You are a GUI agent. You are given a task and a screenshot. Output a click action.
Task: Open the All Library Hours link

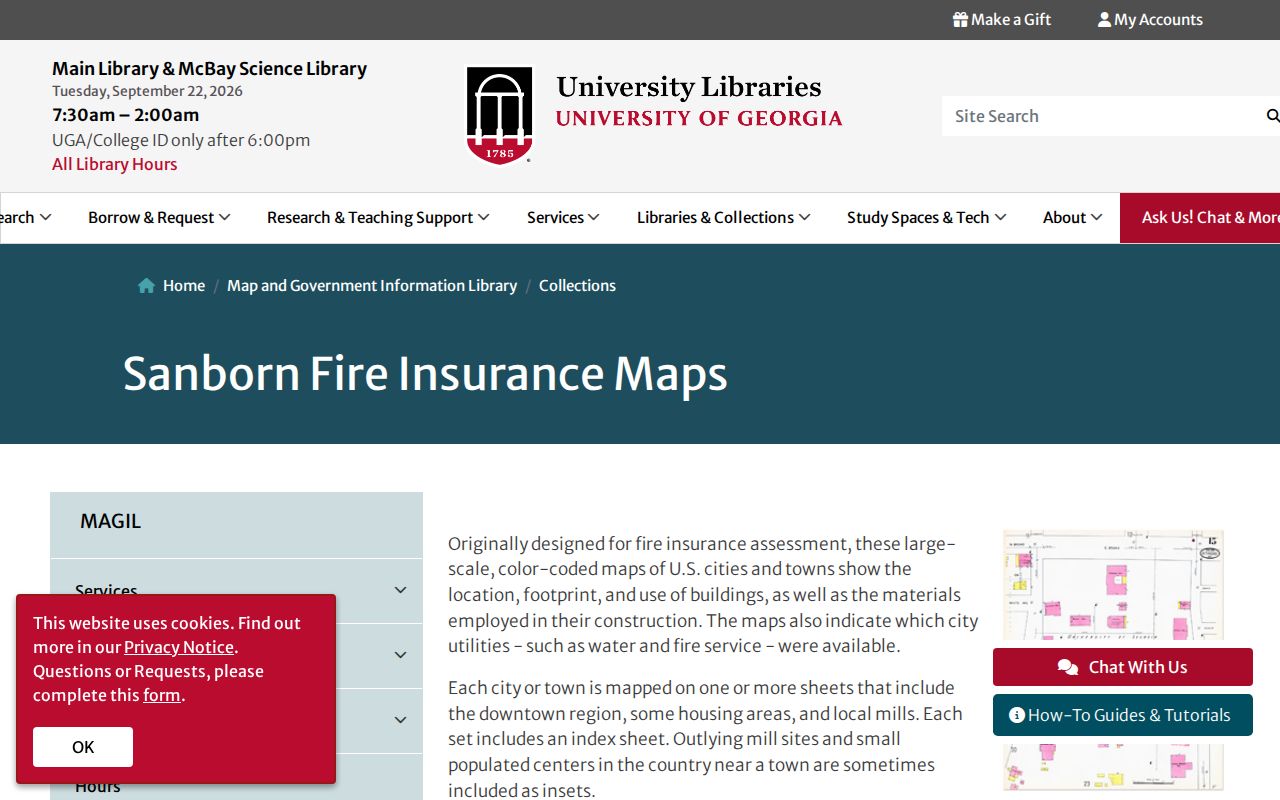pos(114,164)
